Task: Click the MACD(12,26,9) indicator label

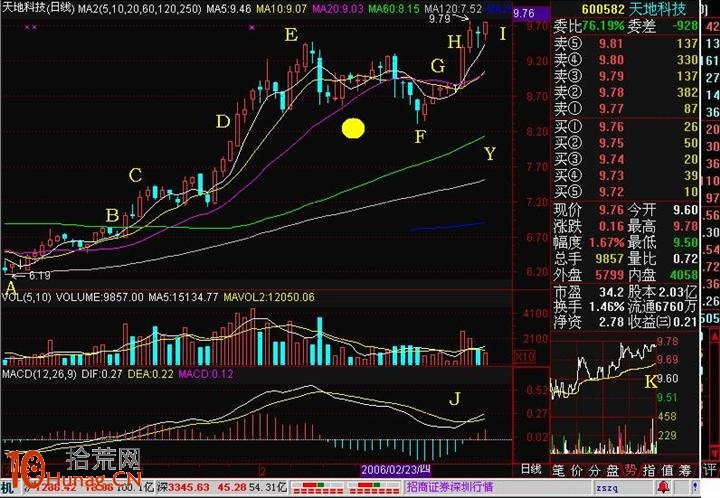Action: coord(39,375)
